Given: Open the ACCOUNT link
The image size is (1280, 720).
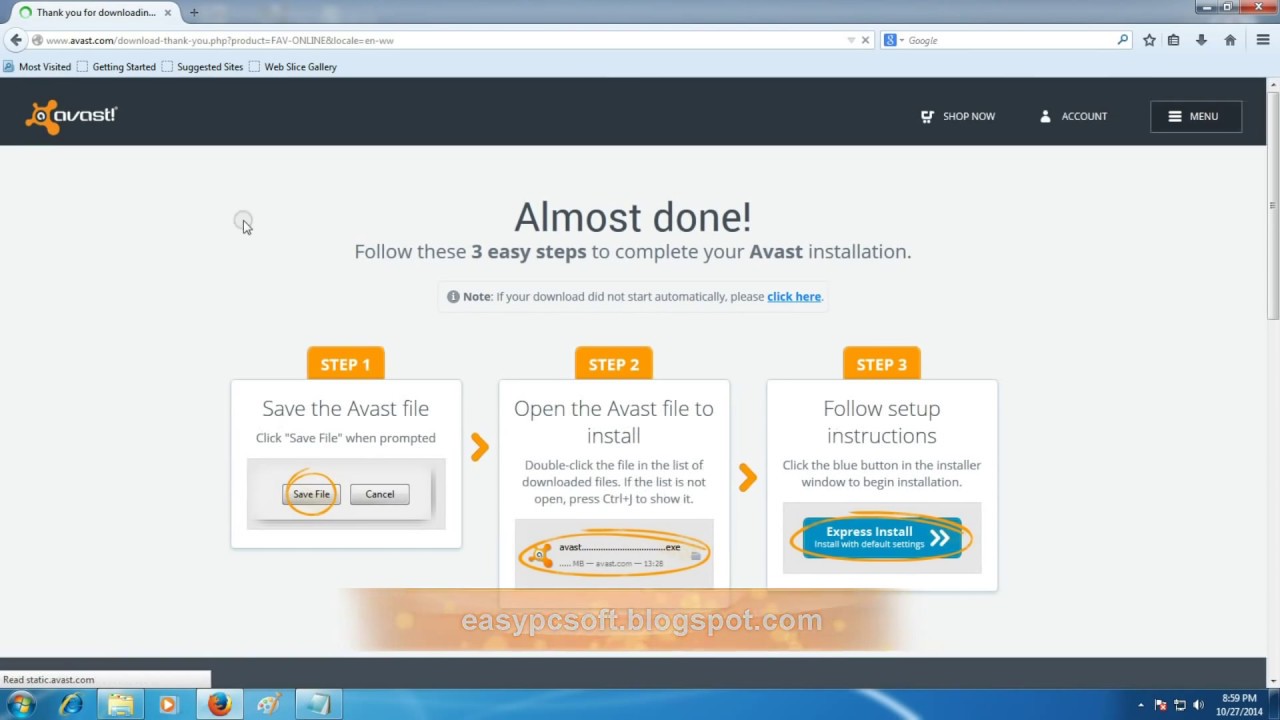Looking at the screenshot, I should 1073,116.
